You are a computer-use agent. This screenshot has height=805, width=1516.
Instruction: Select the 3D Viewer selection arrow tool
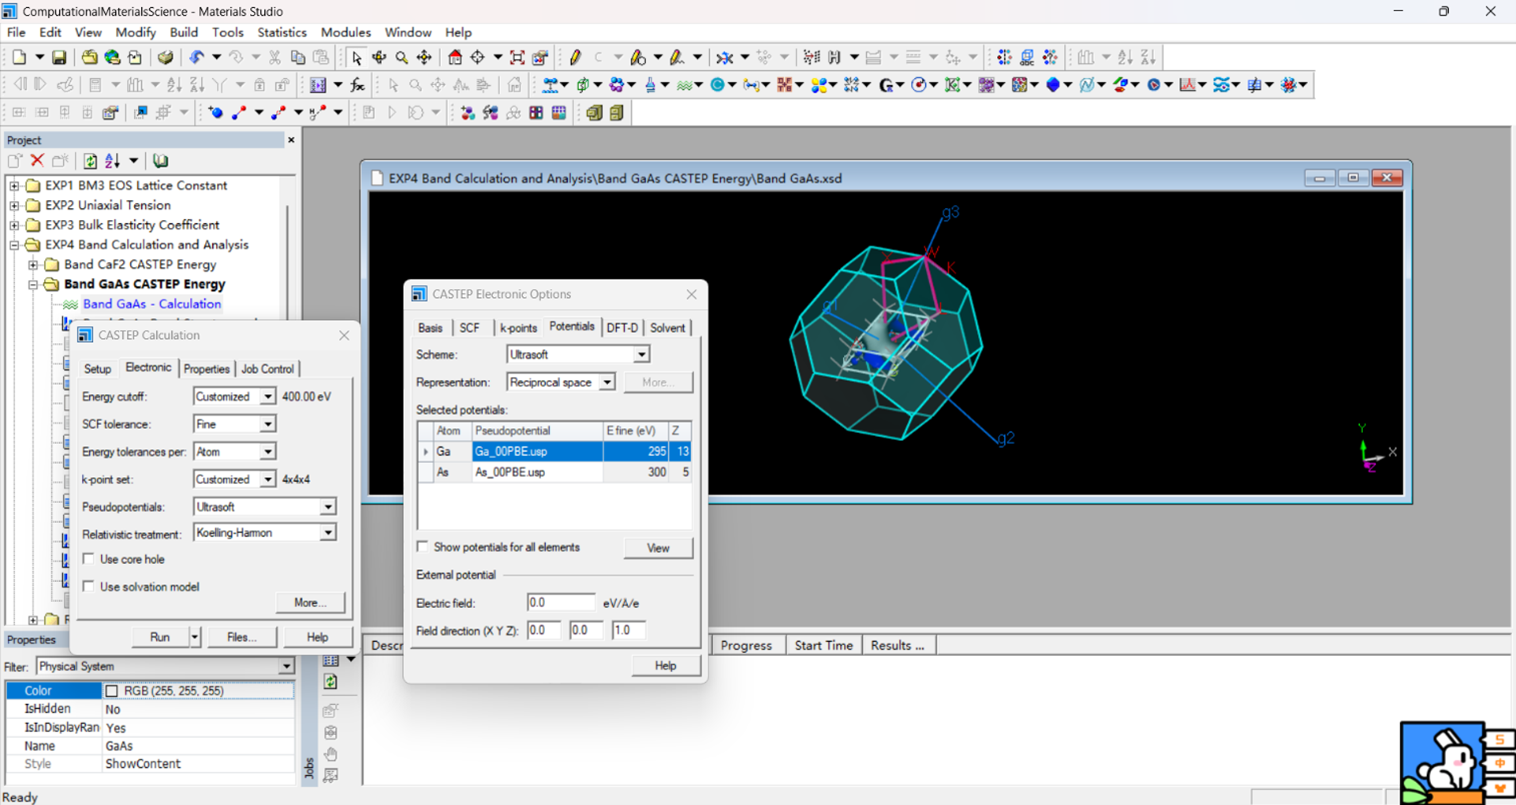point(356,58)
